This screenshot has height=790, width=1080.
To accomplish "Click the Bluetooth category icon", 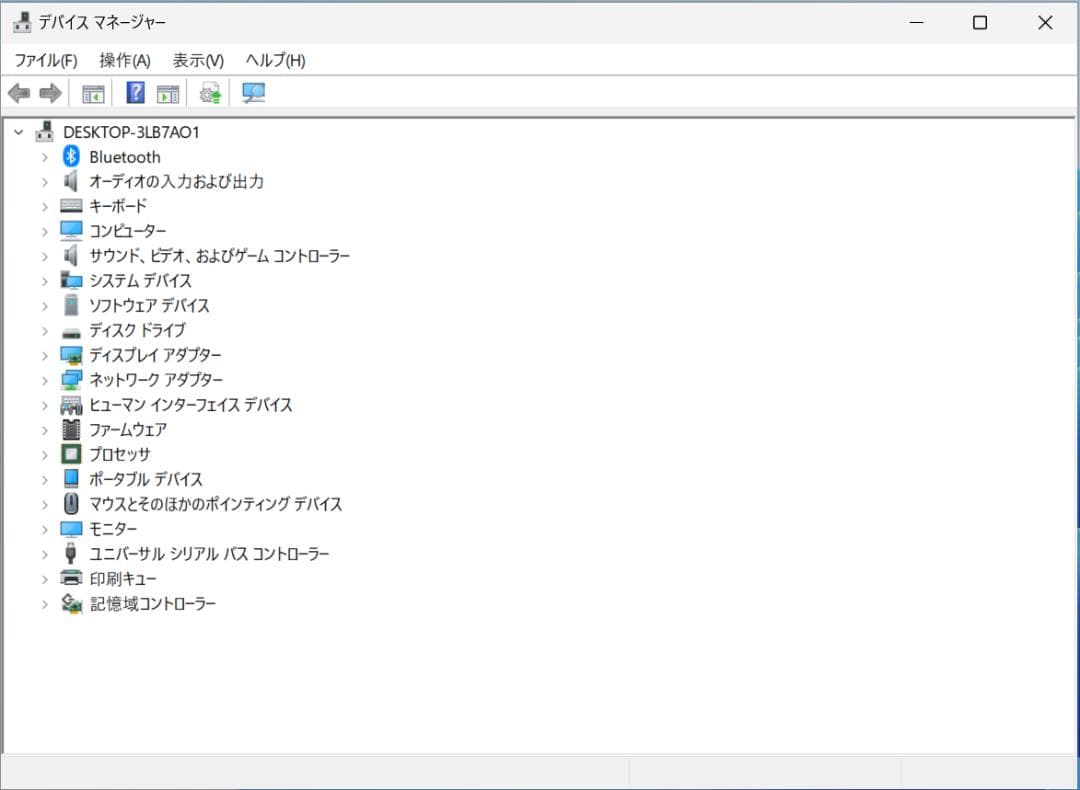I will coord(69,156).
